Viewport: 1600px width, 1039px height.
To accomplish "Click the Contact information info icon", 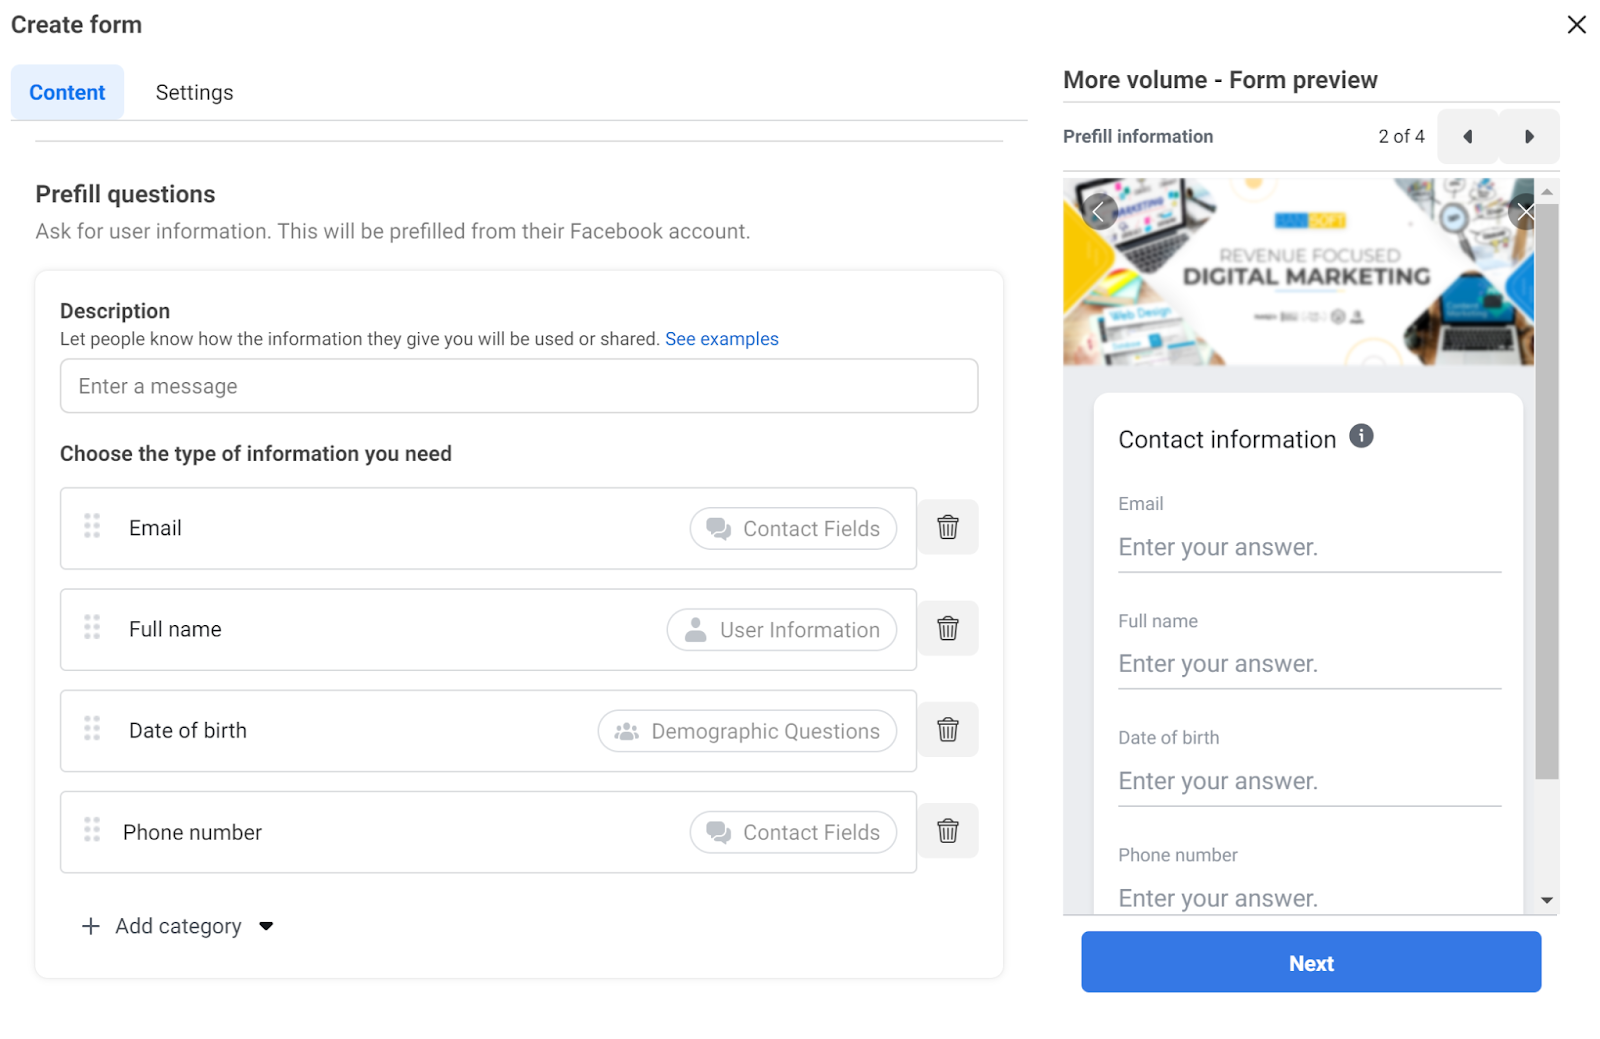I will pos(1360,436).
